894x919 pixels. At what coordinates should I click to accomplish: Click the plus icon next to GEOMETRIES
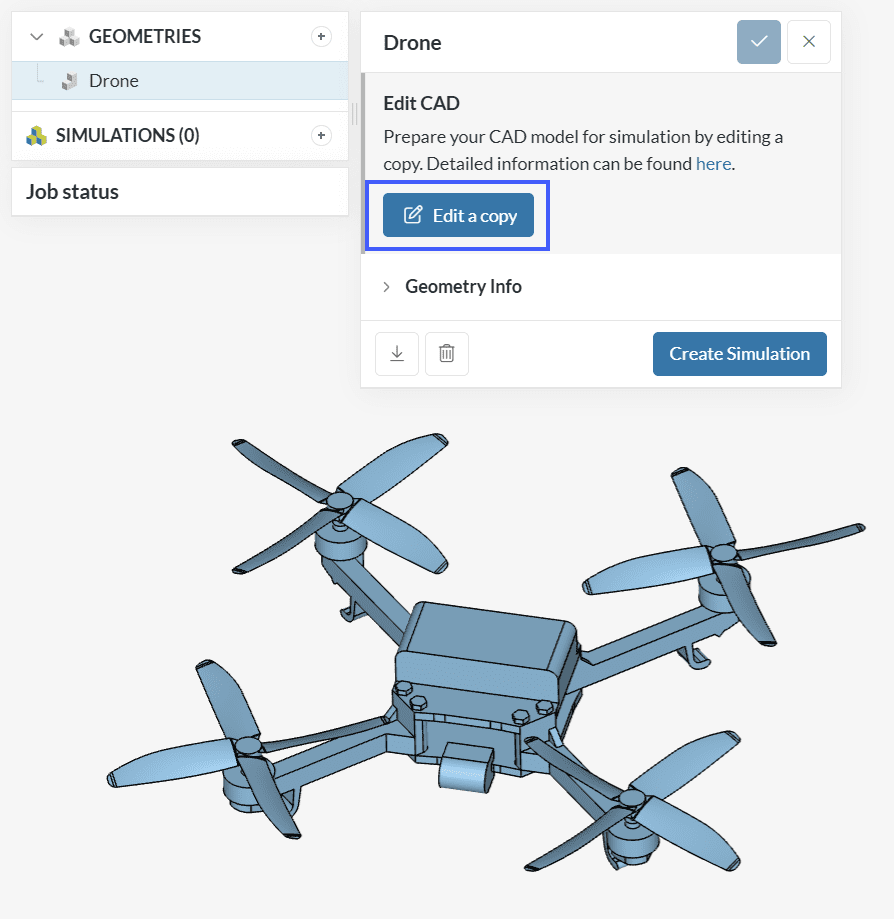(321, 37)
